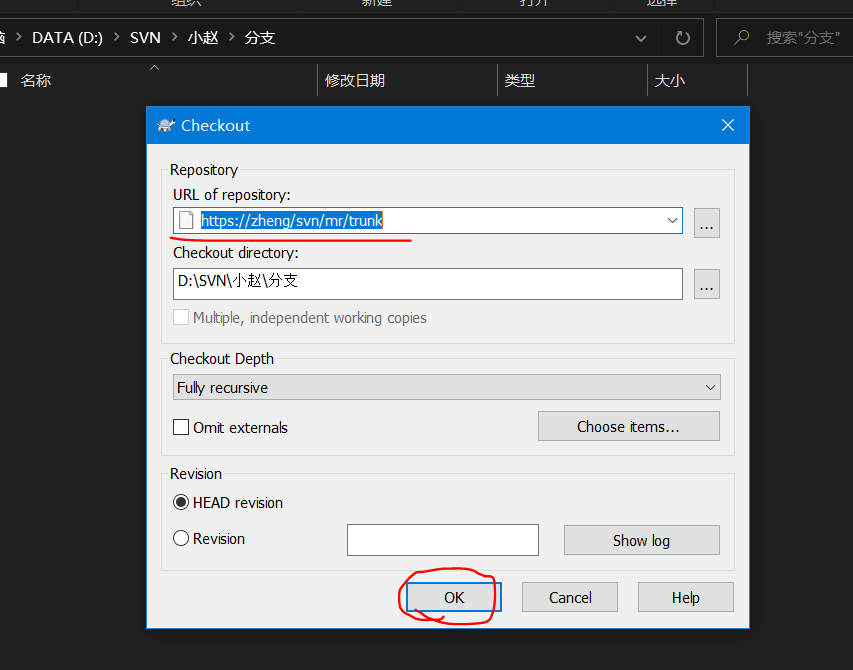Open the Choose items… dialog
Viewport: 853px width, 670px height.
628,426
